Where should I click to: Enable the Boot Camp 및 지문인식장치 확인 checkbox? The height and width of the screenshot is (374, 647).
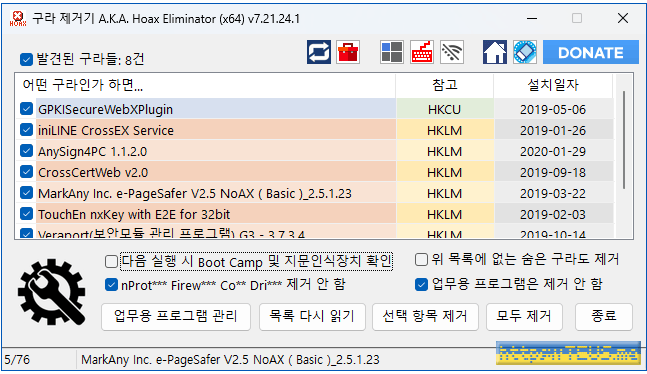(111, 261)
